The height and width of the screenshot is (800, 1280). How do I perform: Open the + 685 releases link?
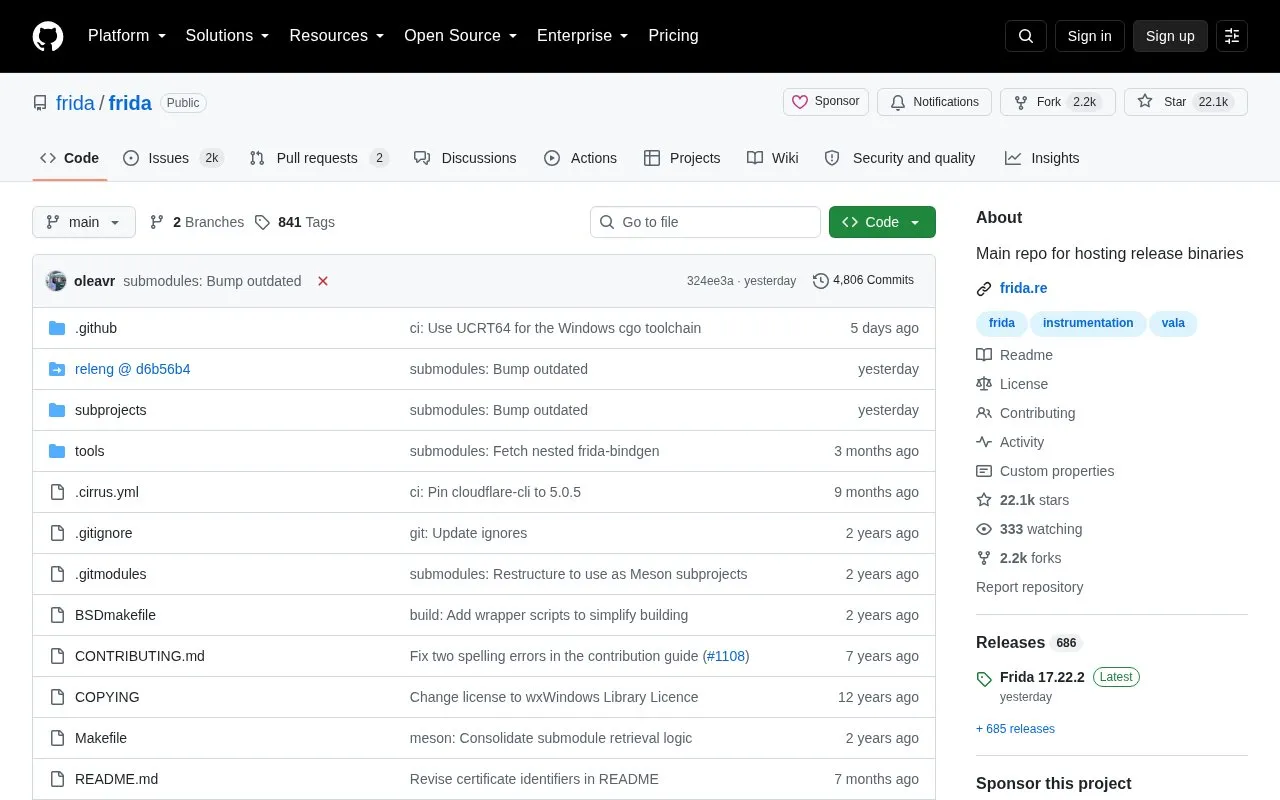(x=1015, y=729)
